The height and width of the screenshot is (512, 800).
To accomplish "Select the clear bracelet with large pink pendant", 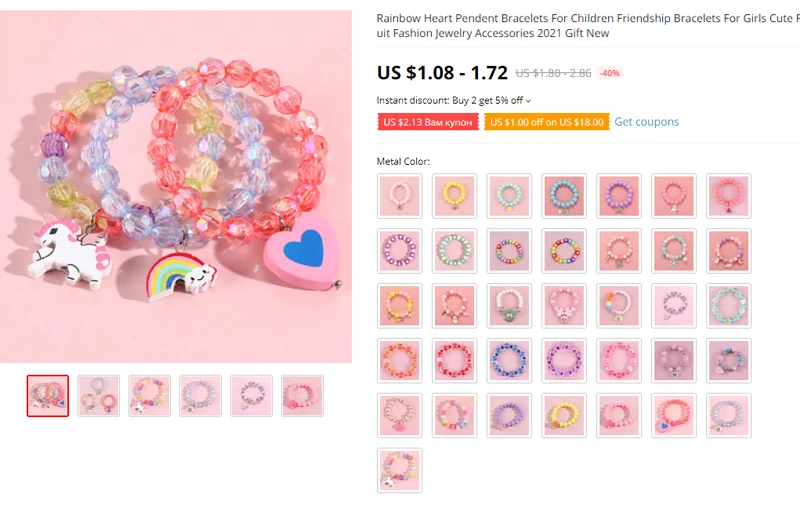I will tap(399, 416).
